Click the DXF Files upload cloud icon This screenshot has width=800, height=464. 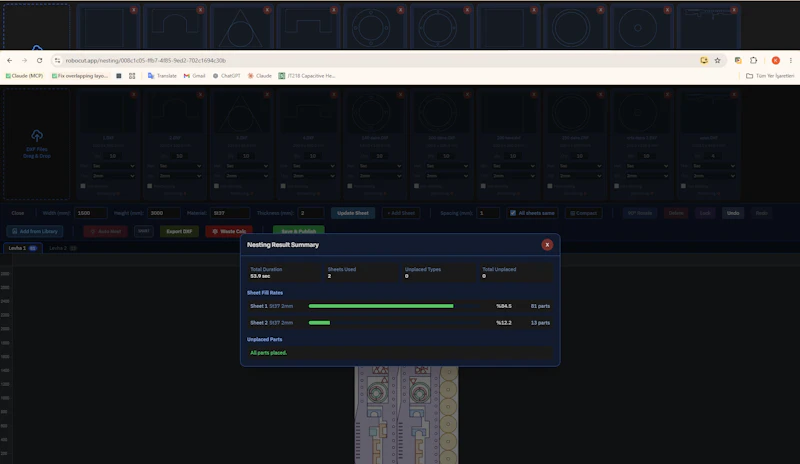37,135
